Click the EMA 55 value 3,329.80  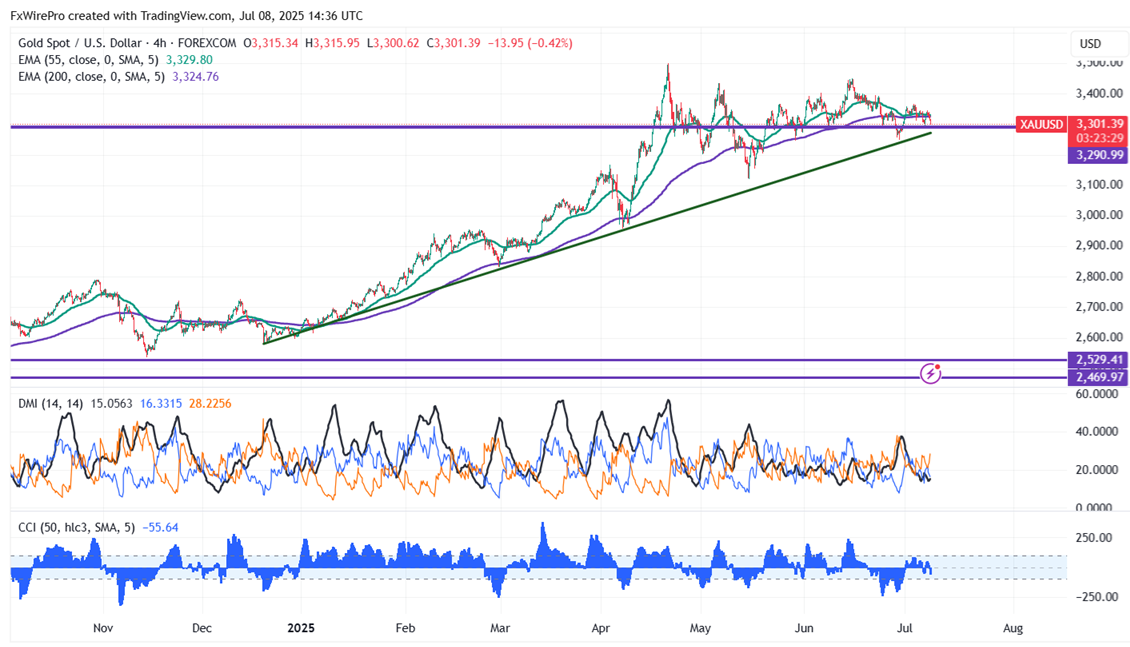(190, 60)
